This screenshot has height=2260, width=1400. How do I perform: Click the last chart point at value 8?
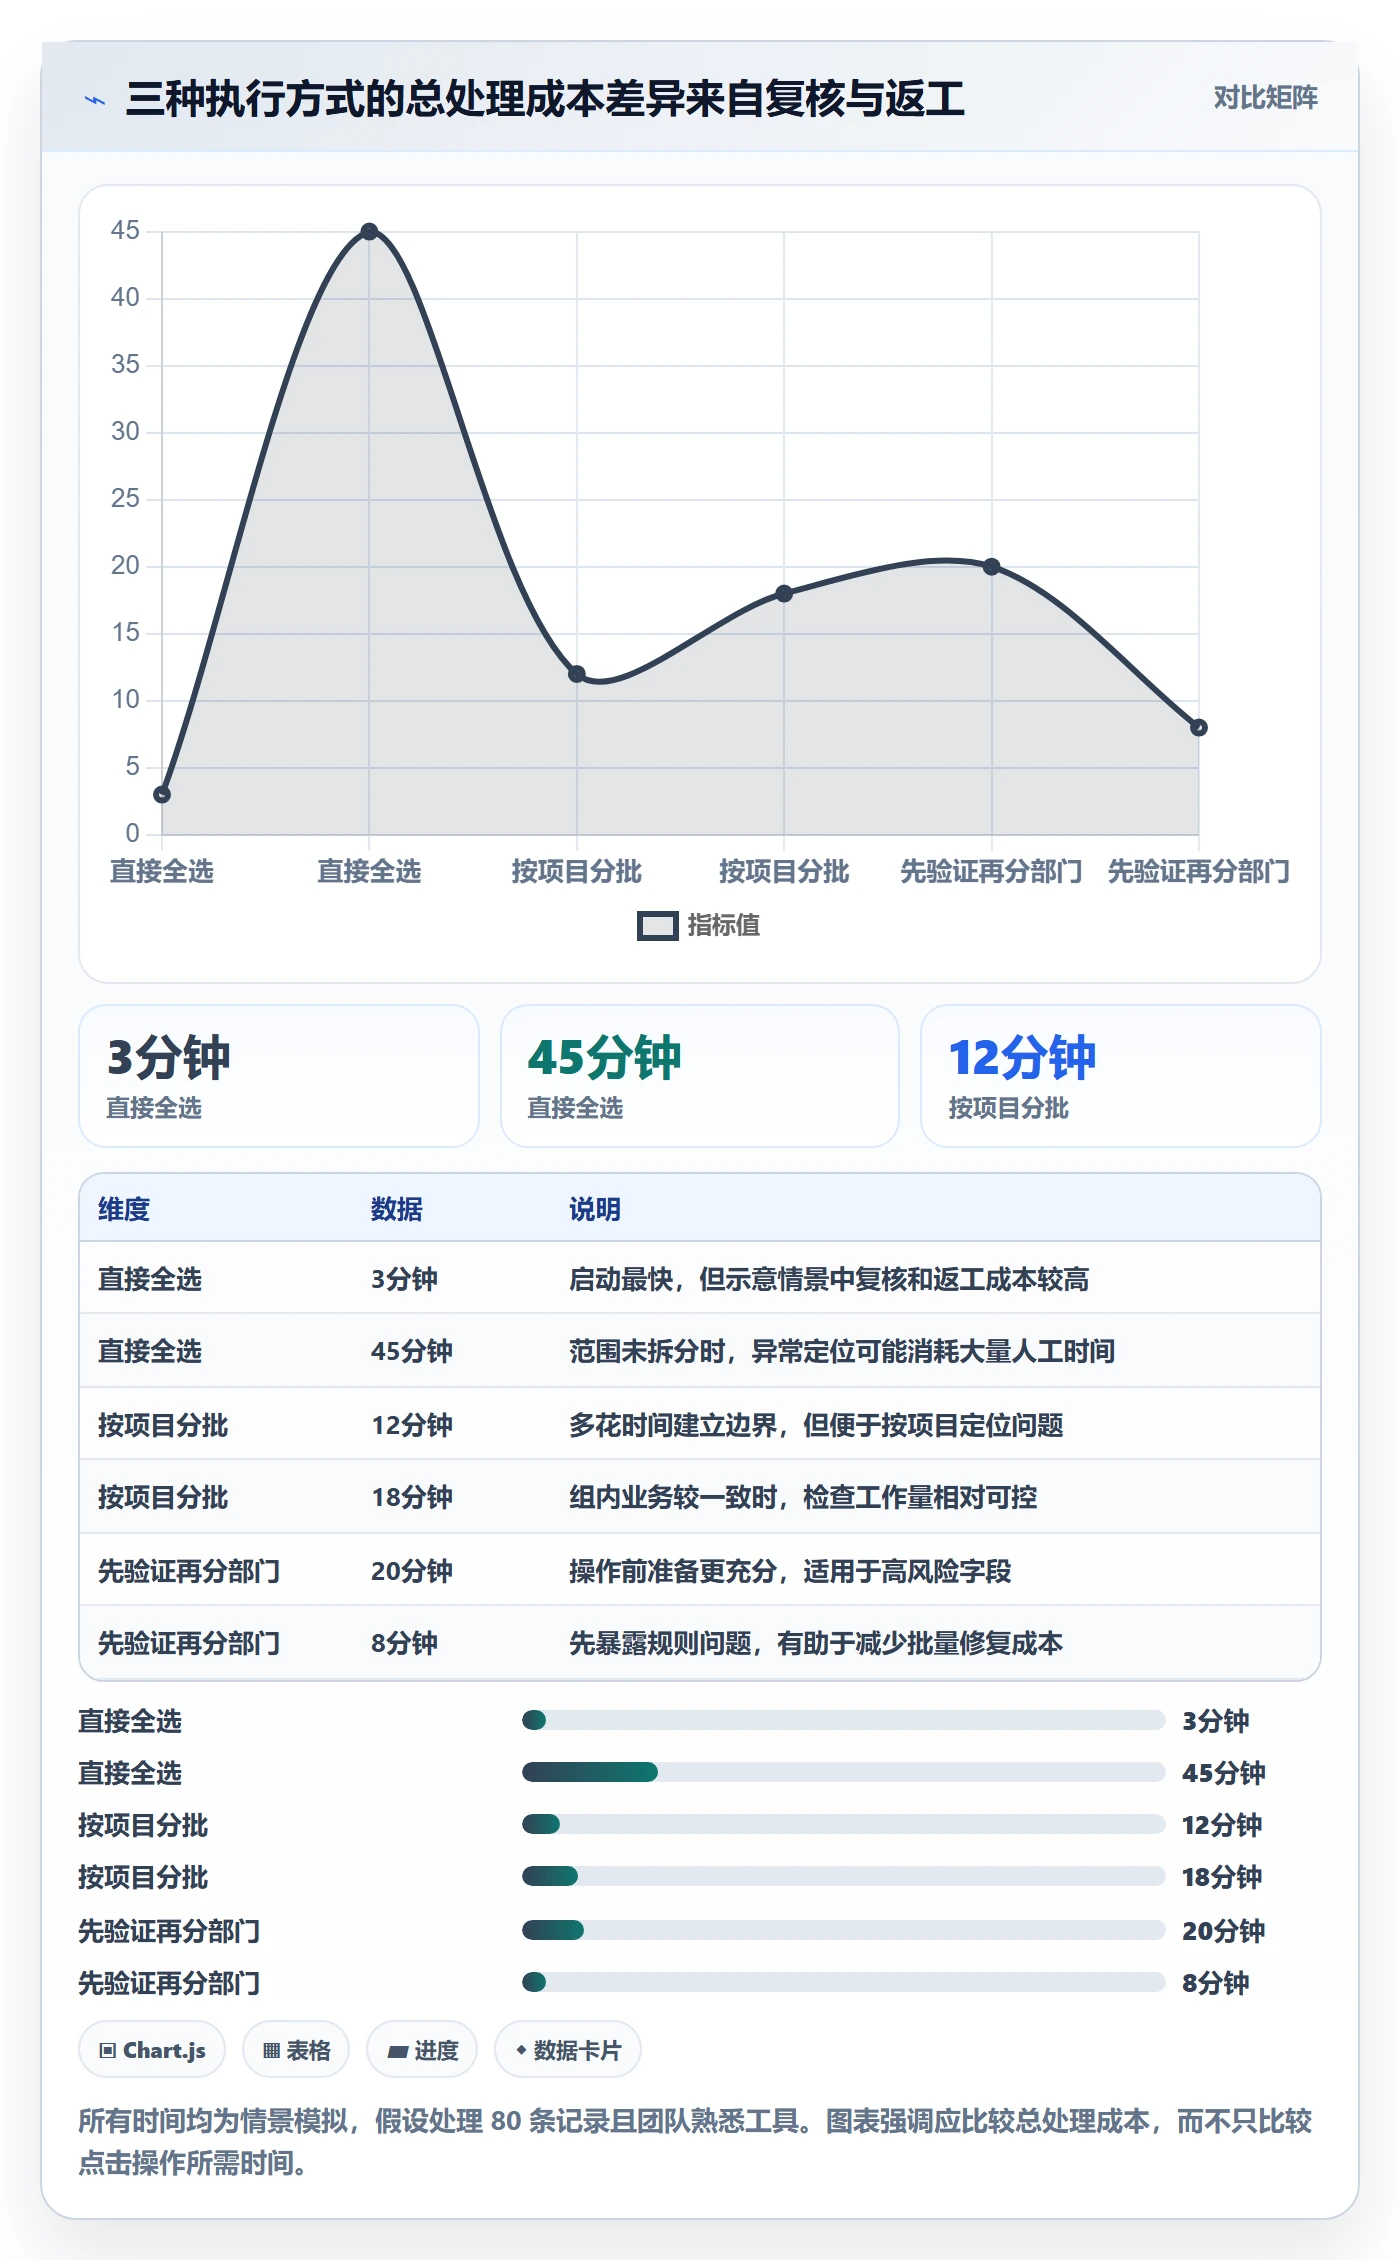1198,727
